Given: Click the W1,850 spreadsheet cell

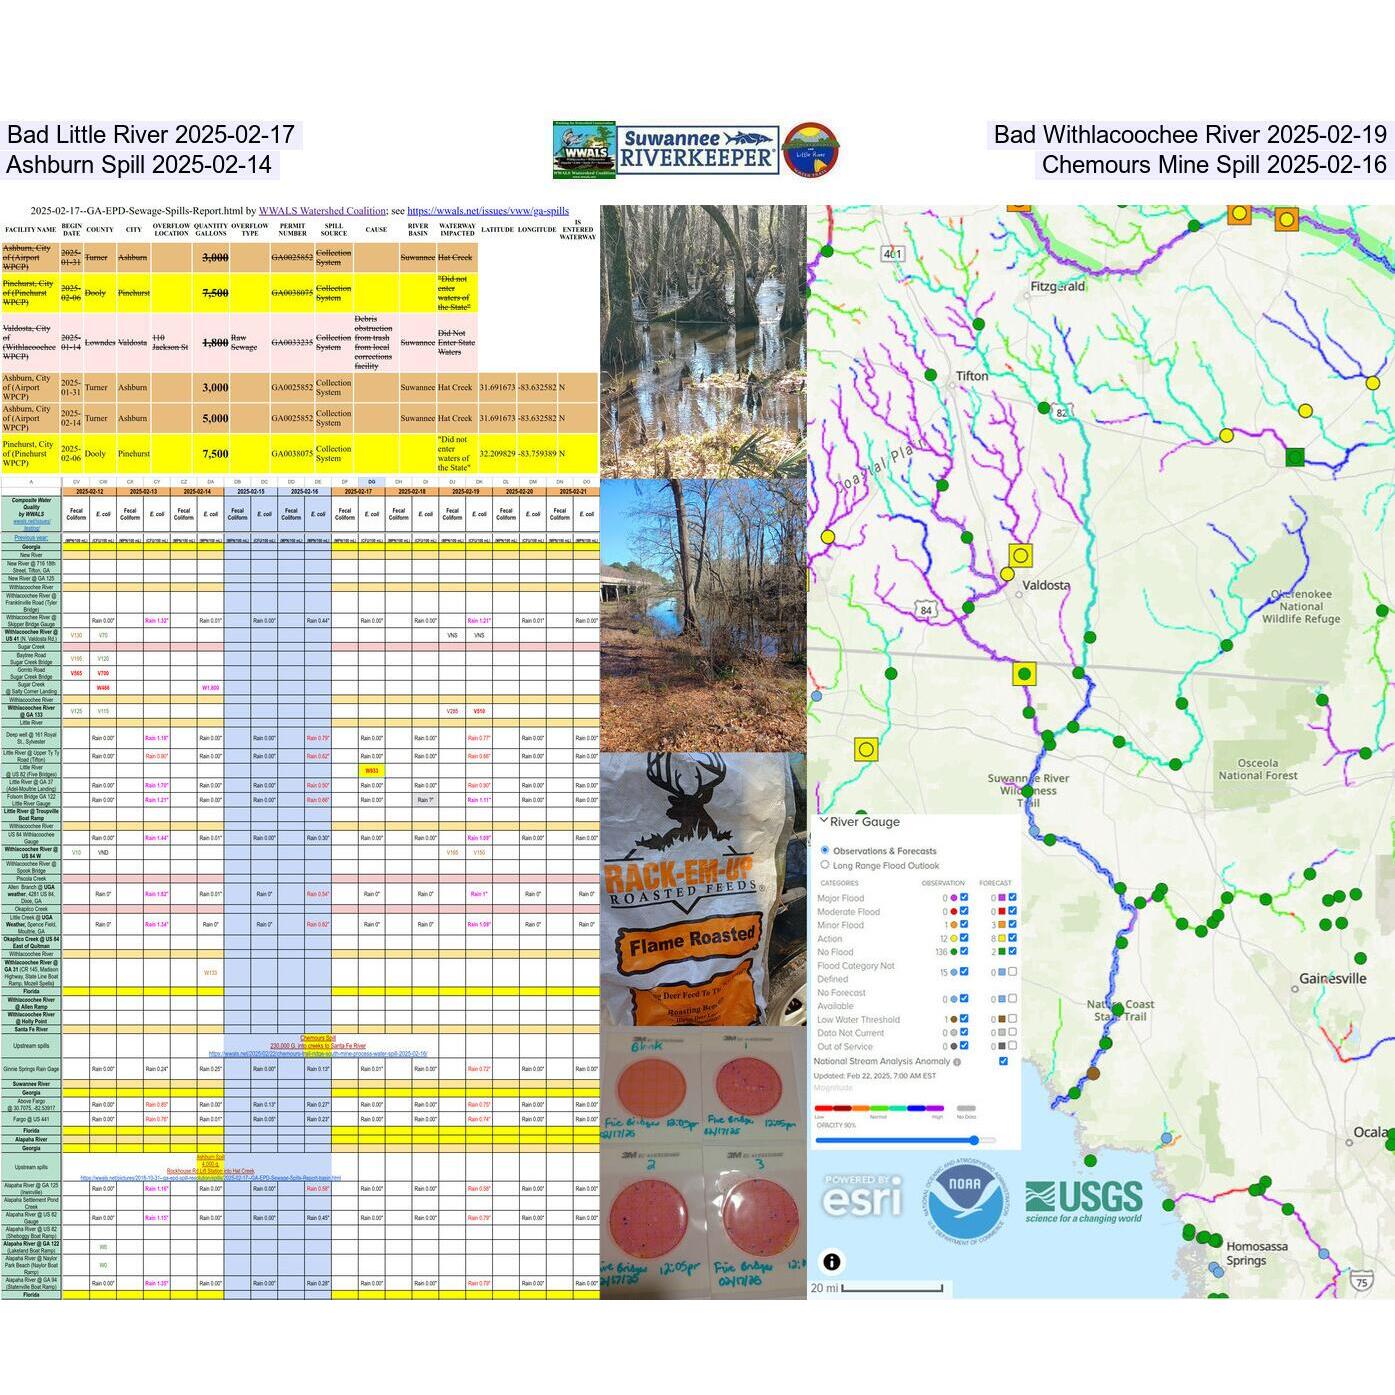Looking at the screenshot, I should point(210,688).
